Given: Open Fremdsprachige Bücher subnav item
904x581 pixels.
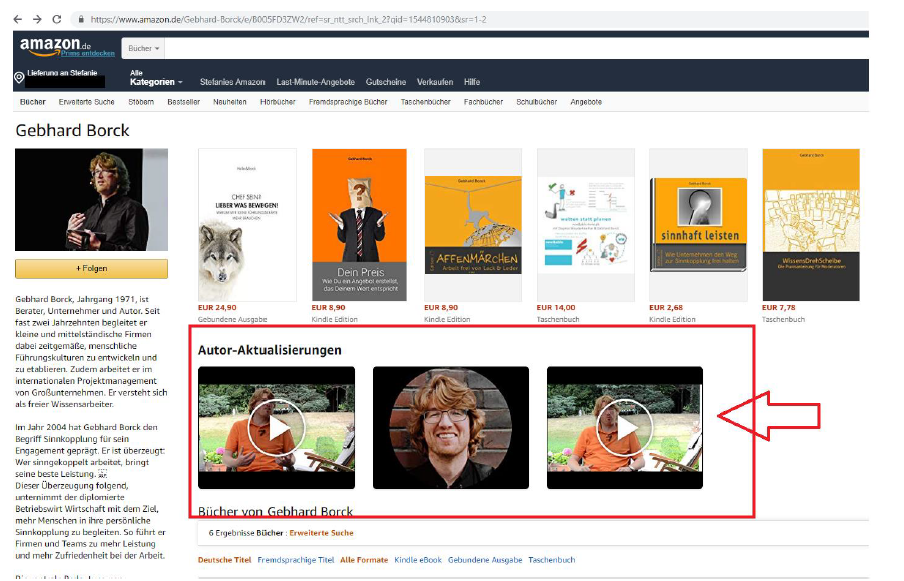Looking at the screenshot, I should pyautogui.click(x=348, y=102).
